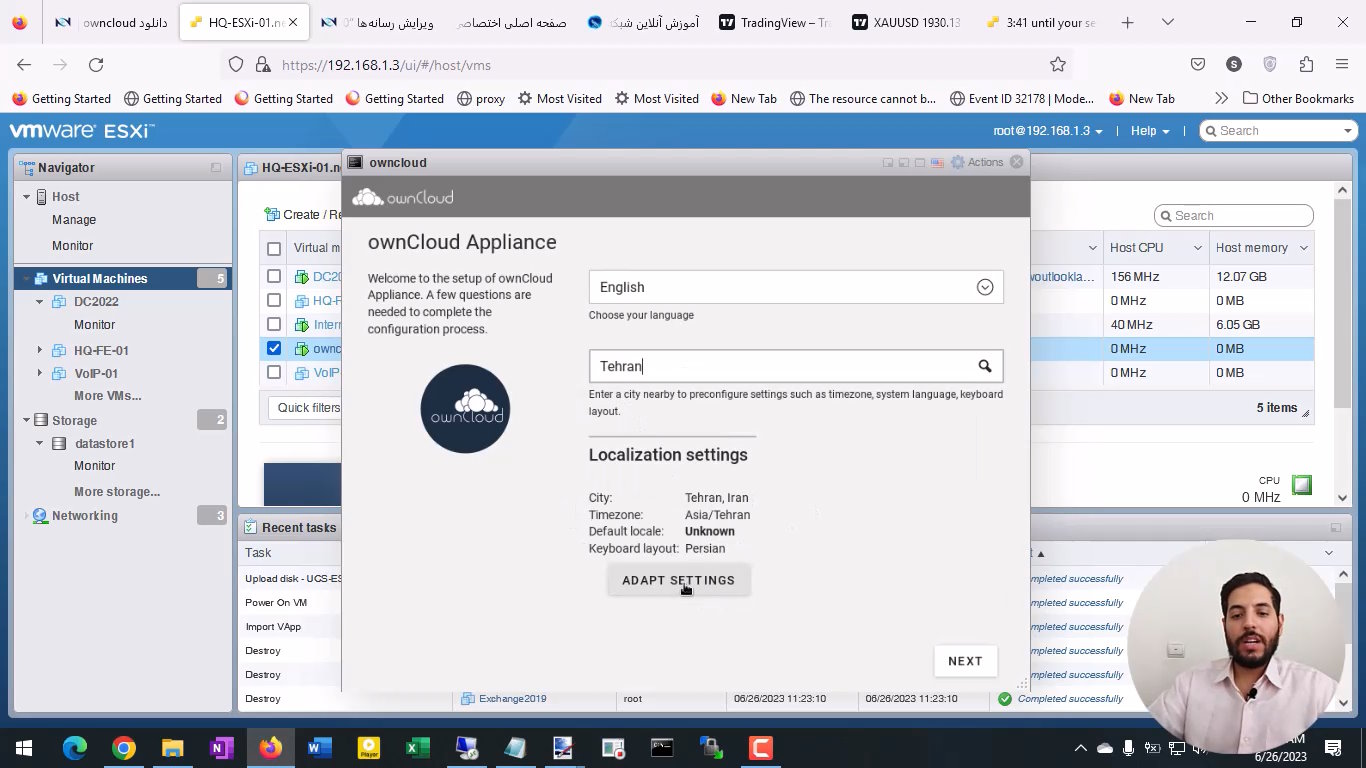Open the Command Prompt icon in taskbar

coord(662,748)
